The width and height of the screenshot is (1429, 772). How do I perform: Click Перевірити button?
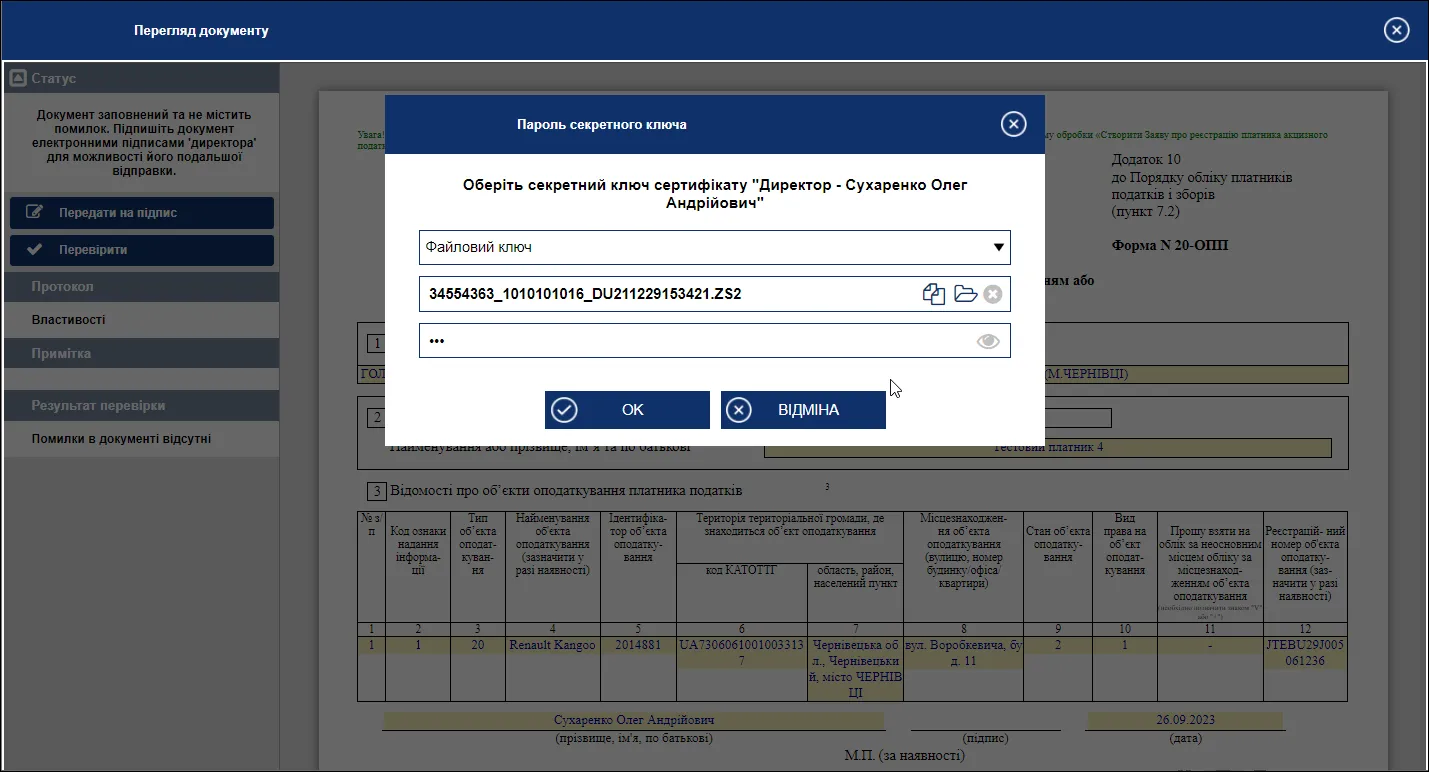[x=142, y=250]
